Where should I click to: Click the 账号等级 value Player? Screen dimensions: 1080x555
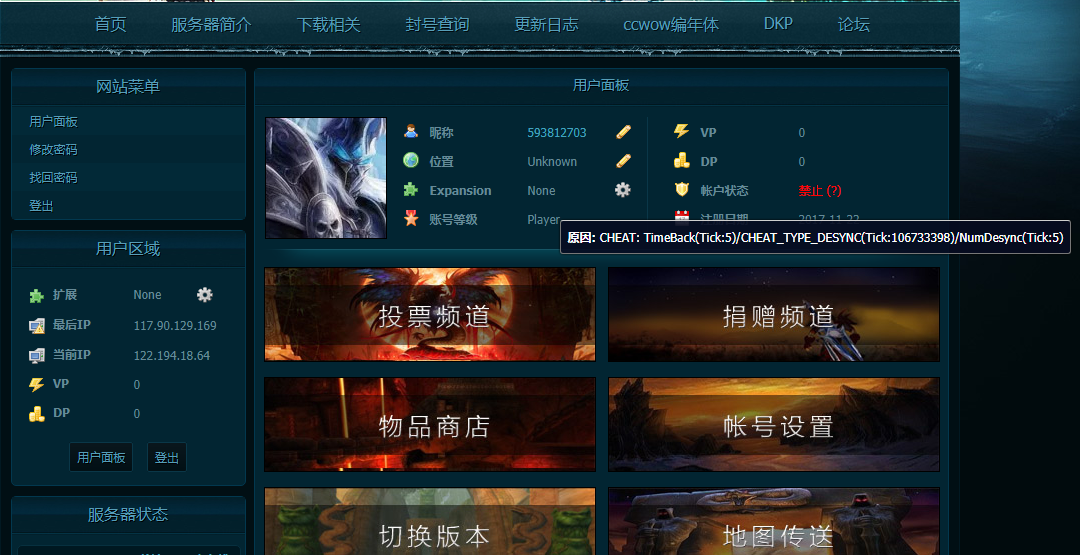click(543, 220)
